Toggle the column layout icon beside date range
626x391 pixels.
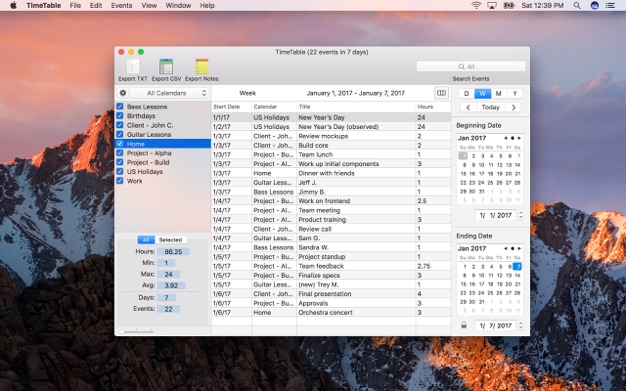point(441,93)
